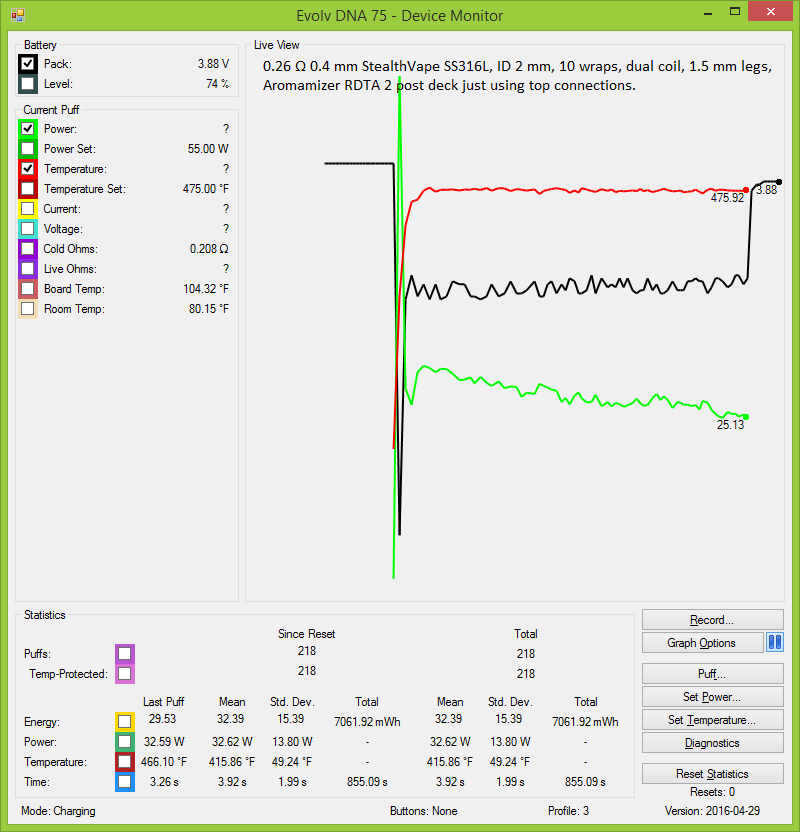Uncheck the Power graph checkbox
This screenshot has height=832, width=800.
[28, 129]
